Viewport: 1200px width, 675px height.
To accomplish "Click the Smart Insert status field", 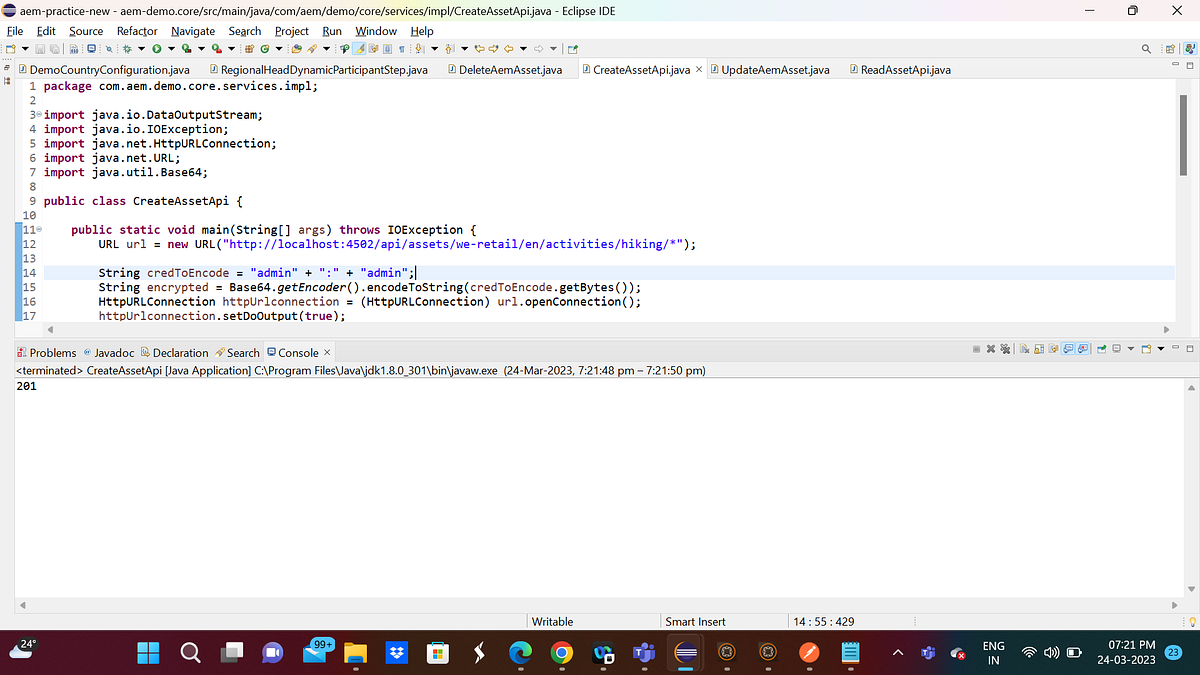I will (695, 621).
